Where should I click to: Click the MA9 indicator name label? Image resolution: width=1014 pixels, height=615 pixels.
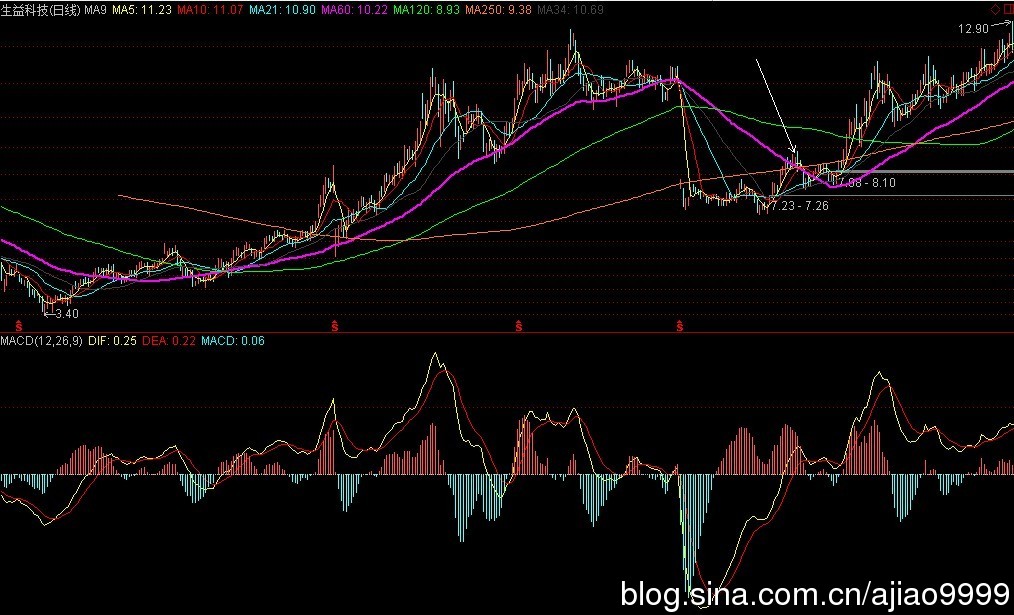point(96,9)
